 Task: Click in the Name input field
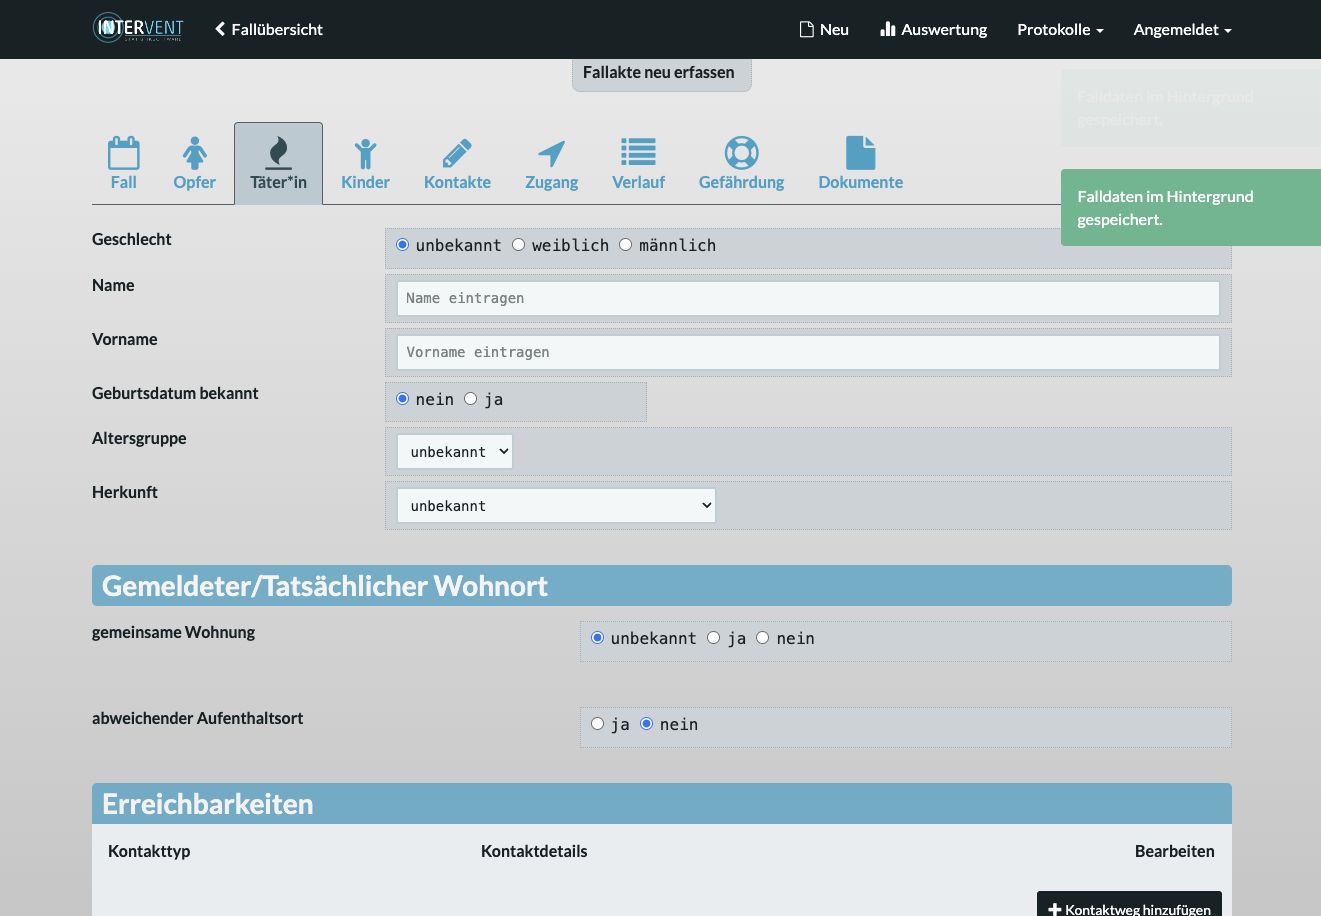click(x=808, y=298)
